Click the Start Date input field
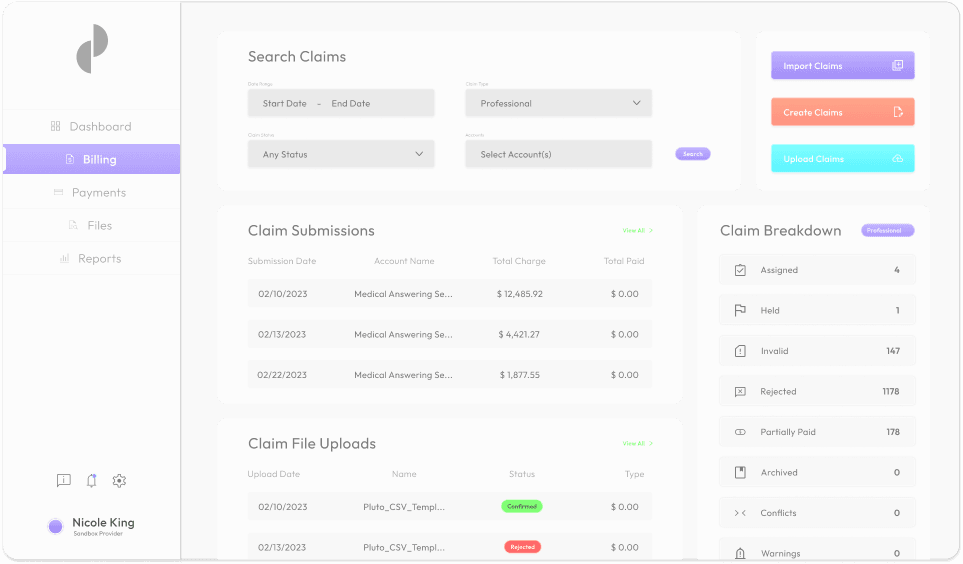 (x=285, y=103)
